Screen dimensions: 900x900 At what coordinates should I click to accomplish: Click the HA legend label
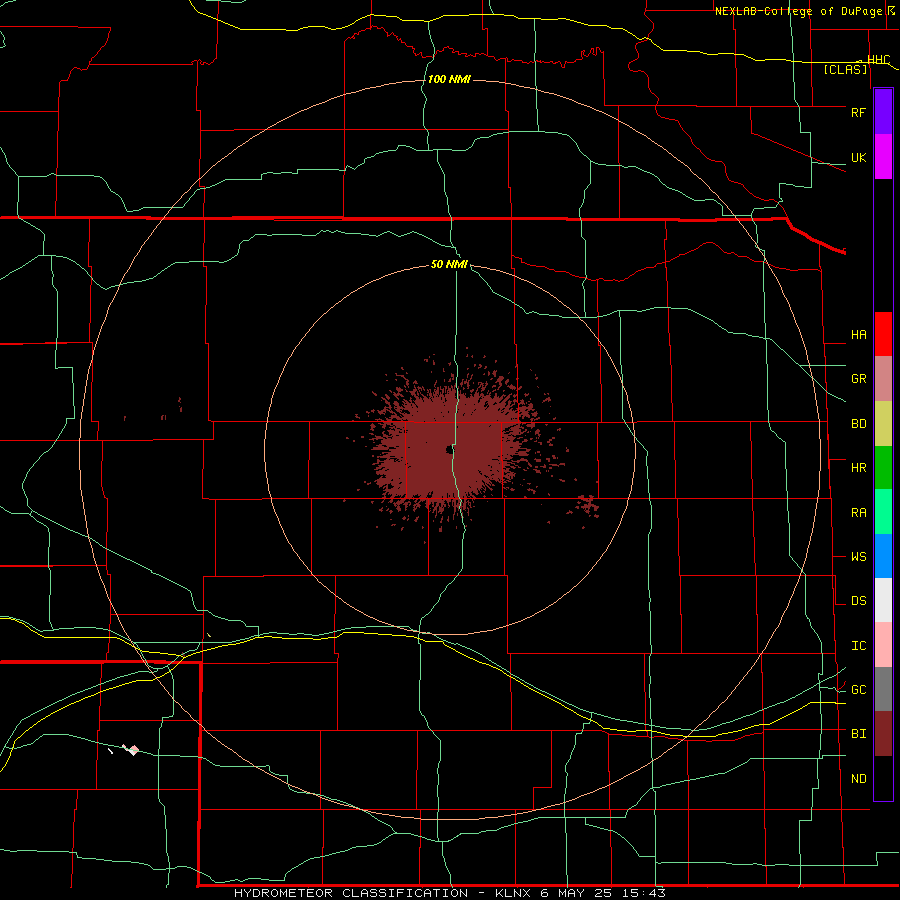tap(858, 334)
